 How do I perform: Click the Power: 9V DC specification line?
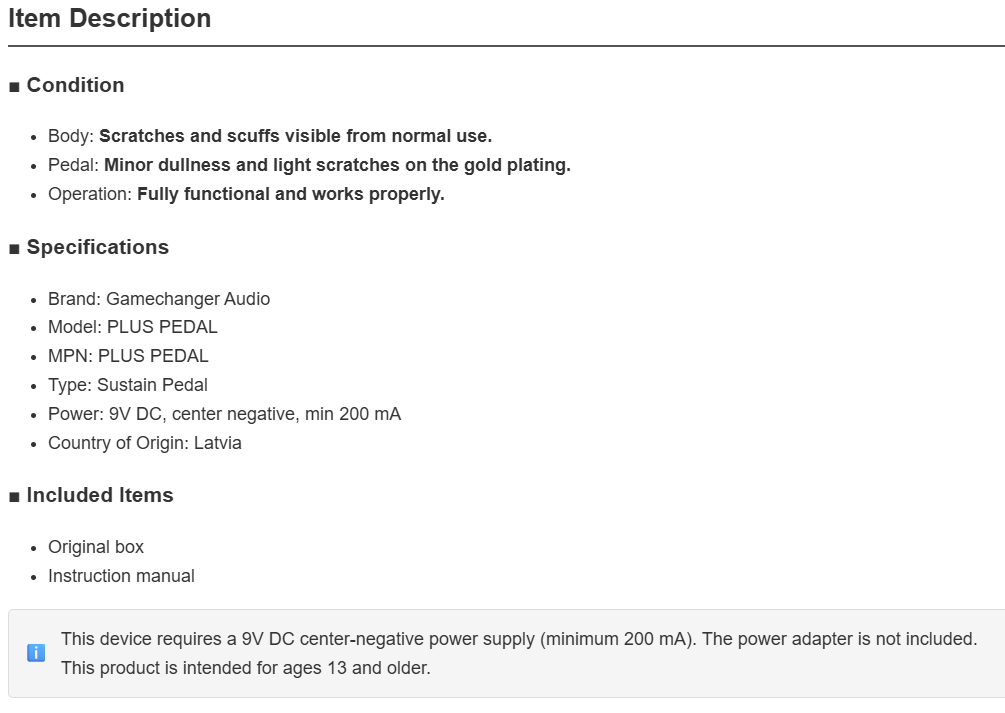point(224,414)
